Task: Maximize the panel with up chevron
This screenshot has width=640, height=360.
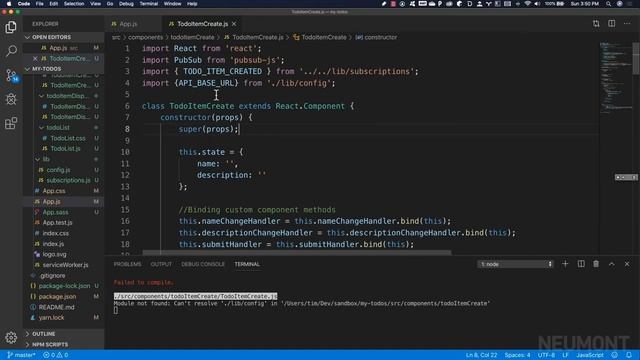Action: click(611, 264)
